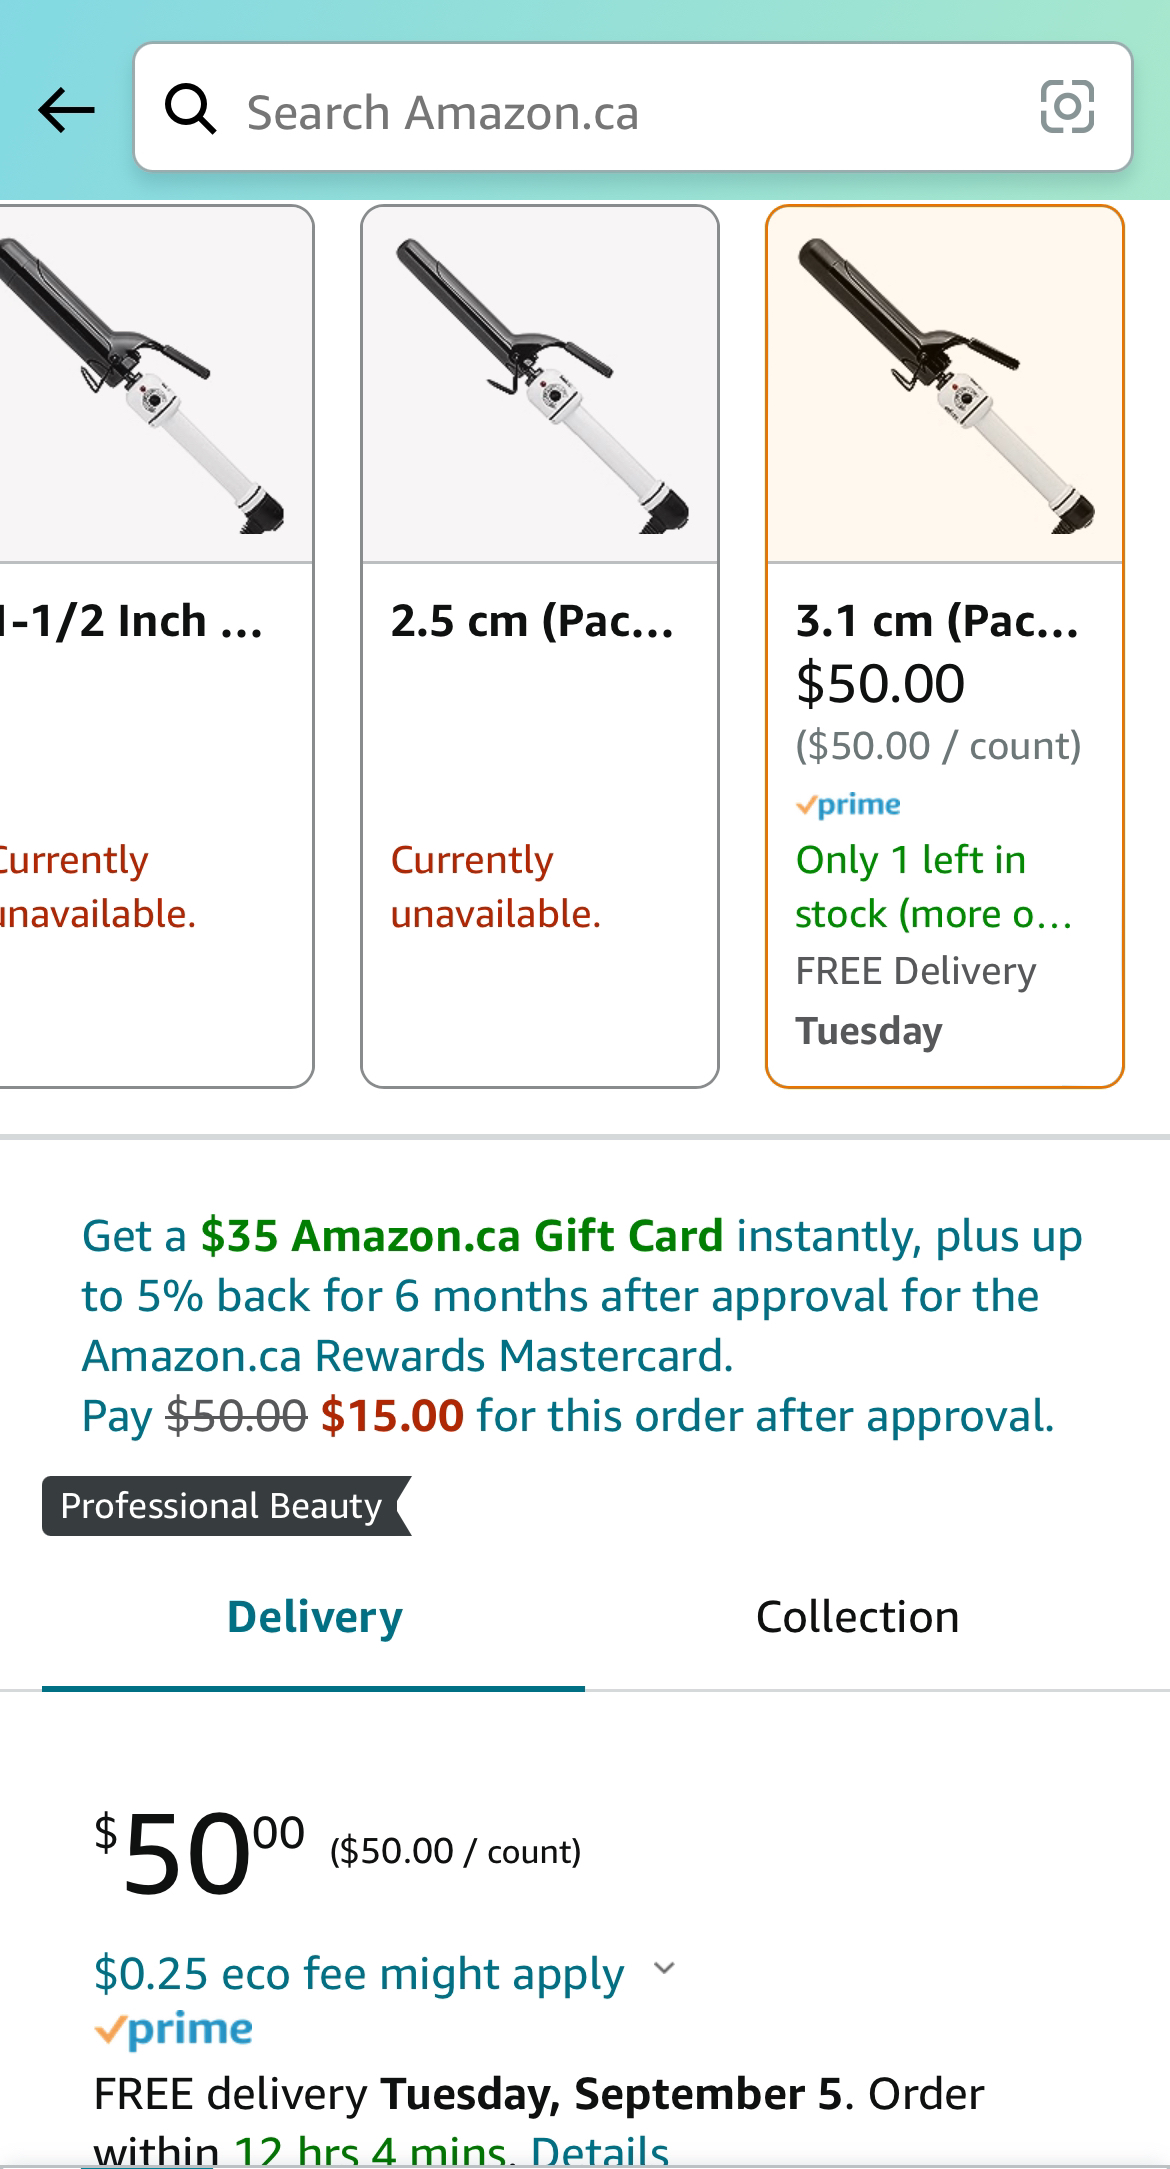1170x2169 pixels.
Task: Click the prime logo below the eco fee
Action: point(174,2029)
